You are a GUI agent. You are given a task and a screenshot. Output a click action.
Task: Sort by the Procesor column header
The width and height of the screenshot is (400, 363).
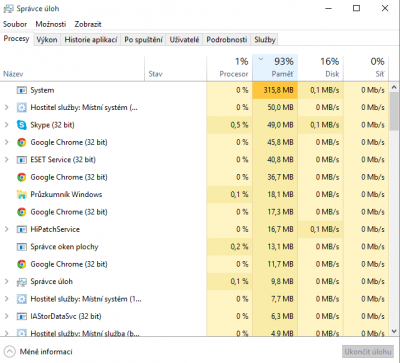coord(229,68)
